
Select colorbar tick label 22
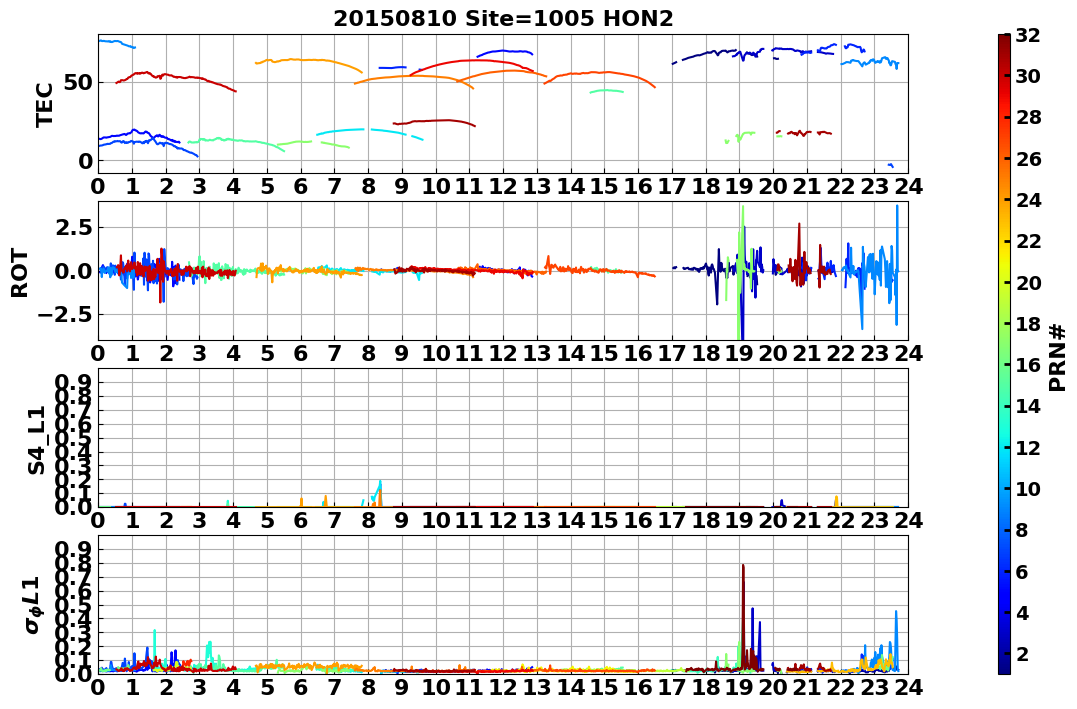pyautogui.click(x=1028, y=240)
